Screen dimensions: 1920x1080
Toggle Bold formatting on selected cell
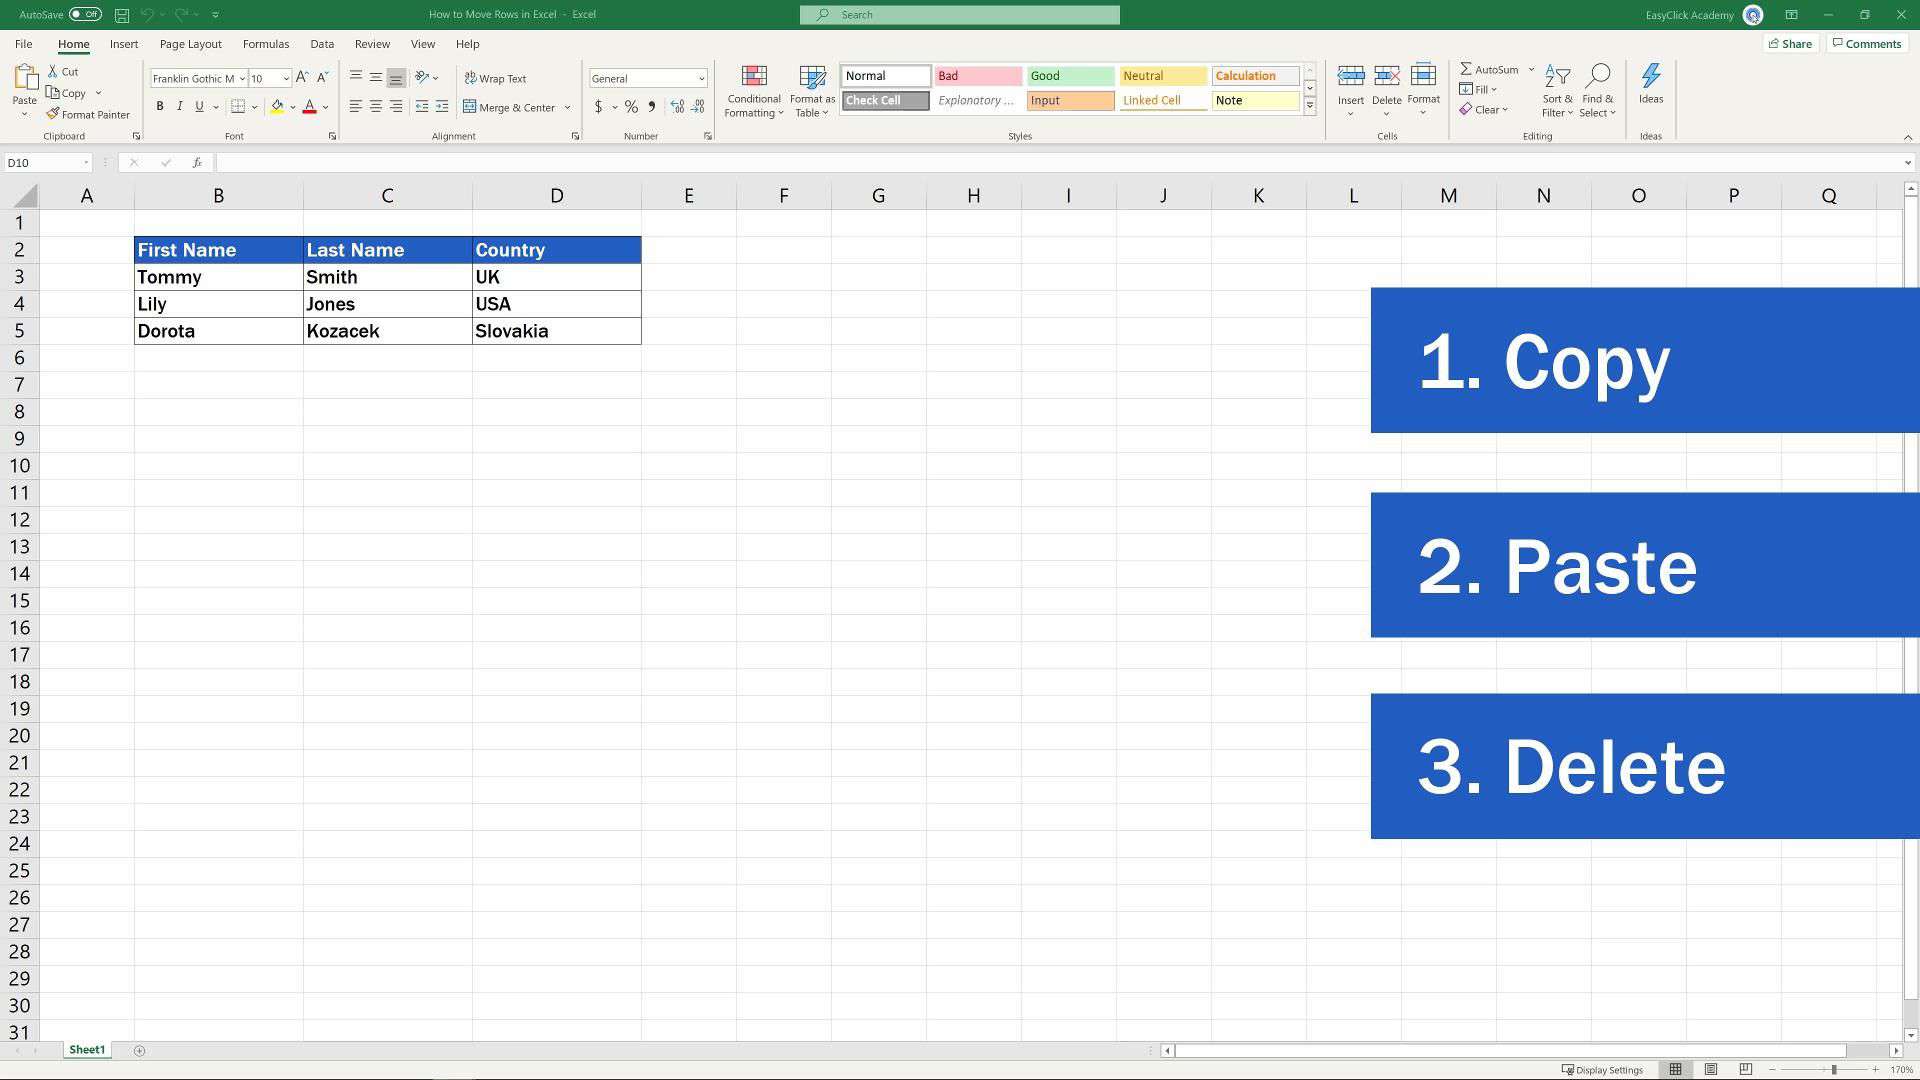158,107
